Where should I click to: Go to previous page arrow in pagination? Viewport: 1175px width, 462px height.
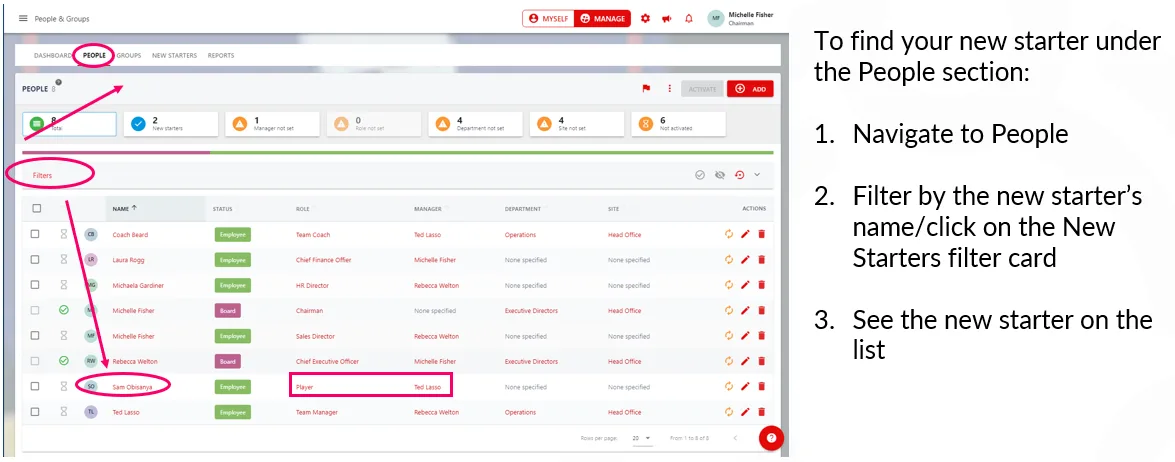735,437
